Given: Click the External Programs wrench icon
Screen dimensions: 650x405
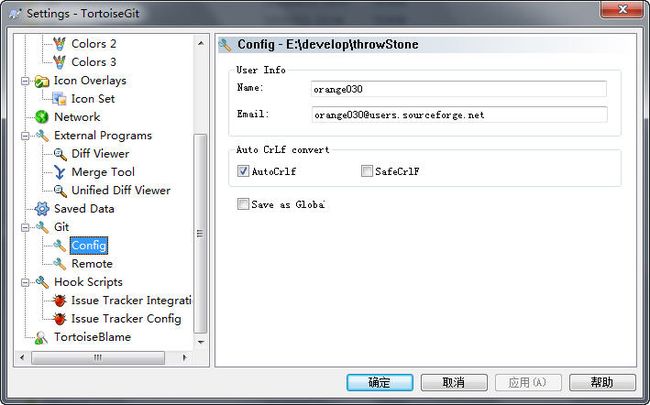Looking at the screenshot, I should coord(42,136).
